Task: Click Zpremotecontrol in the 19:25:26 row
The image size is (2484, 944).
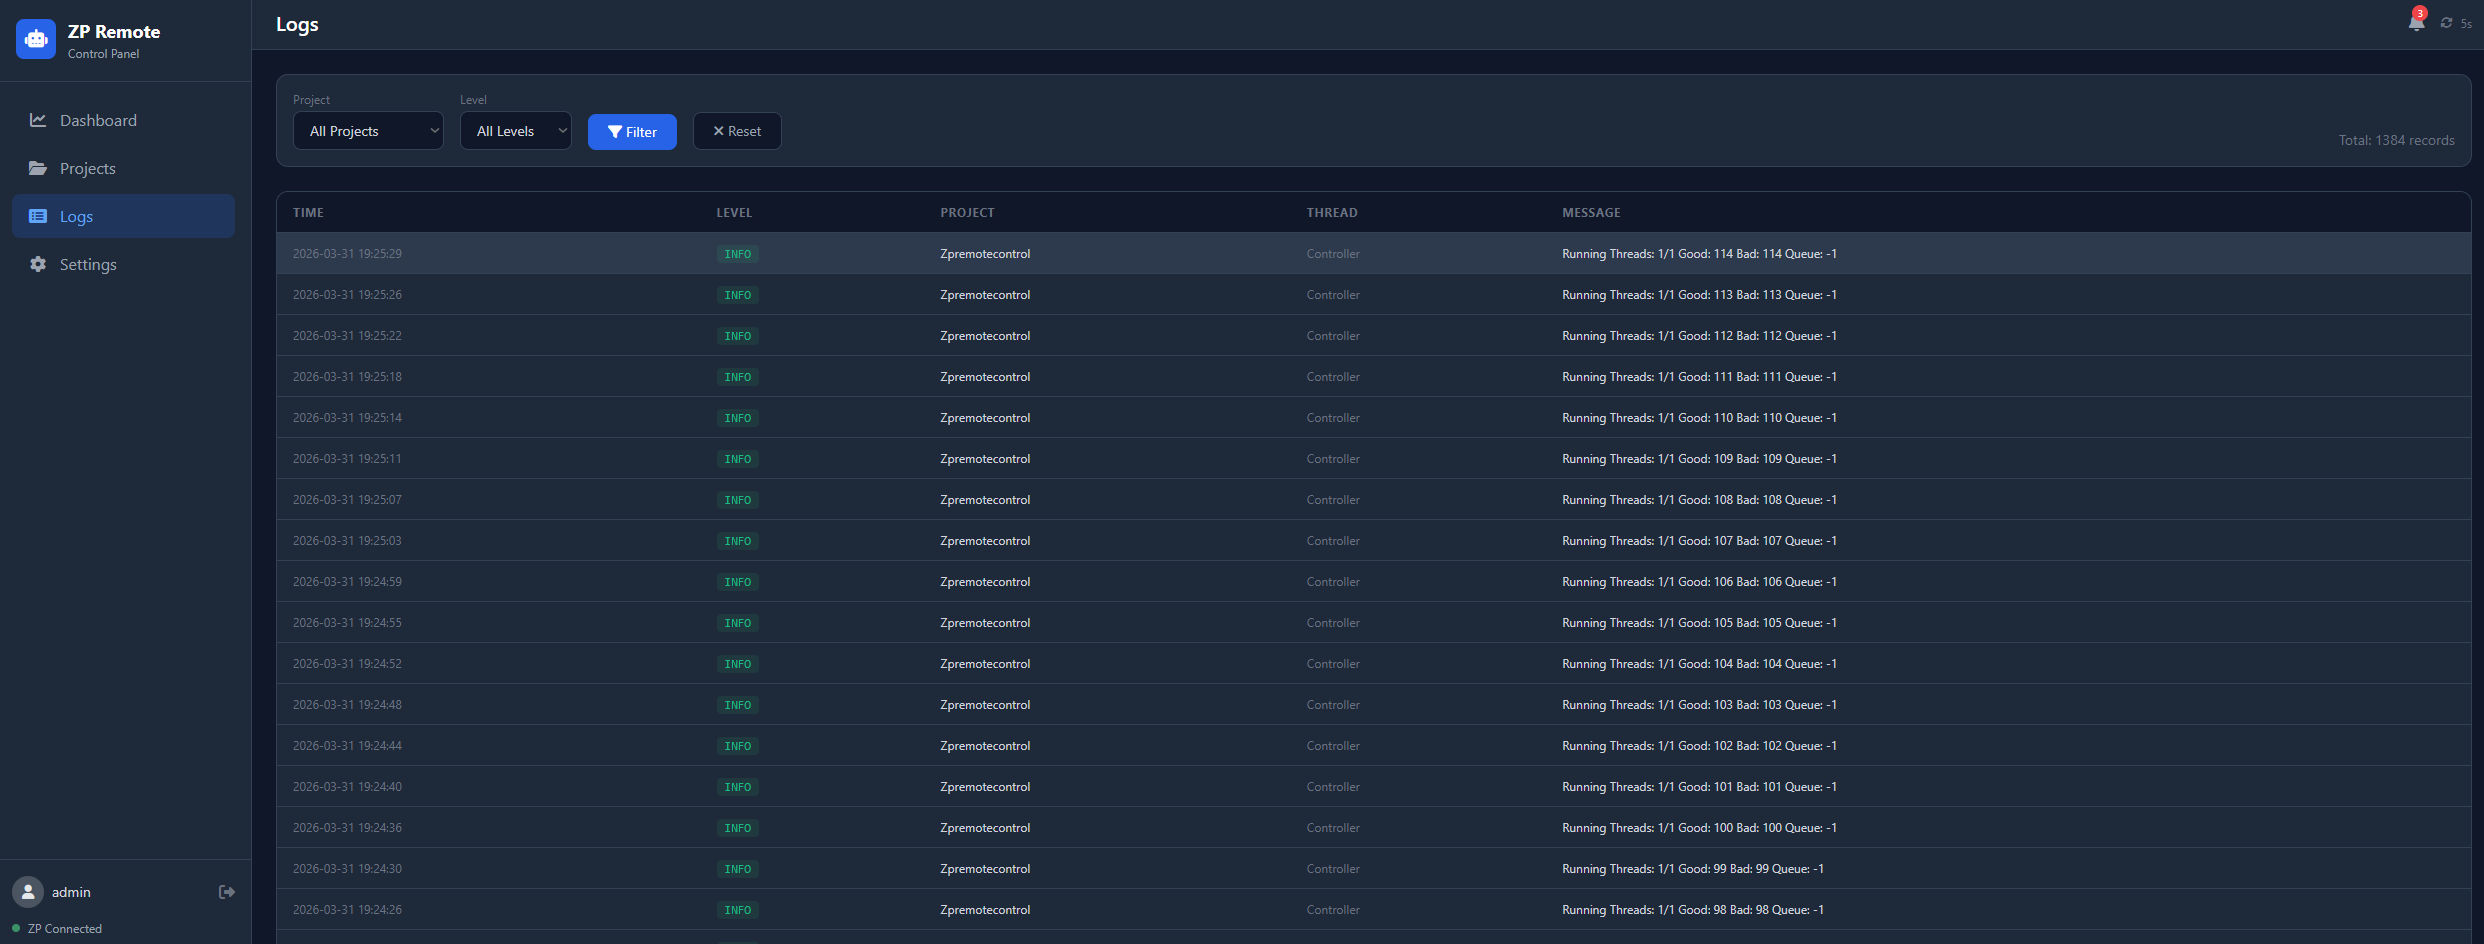Action: pos(985,295)
